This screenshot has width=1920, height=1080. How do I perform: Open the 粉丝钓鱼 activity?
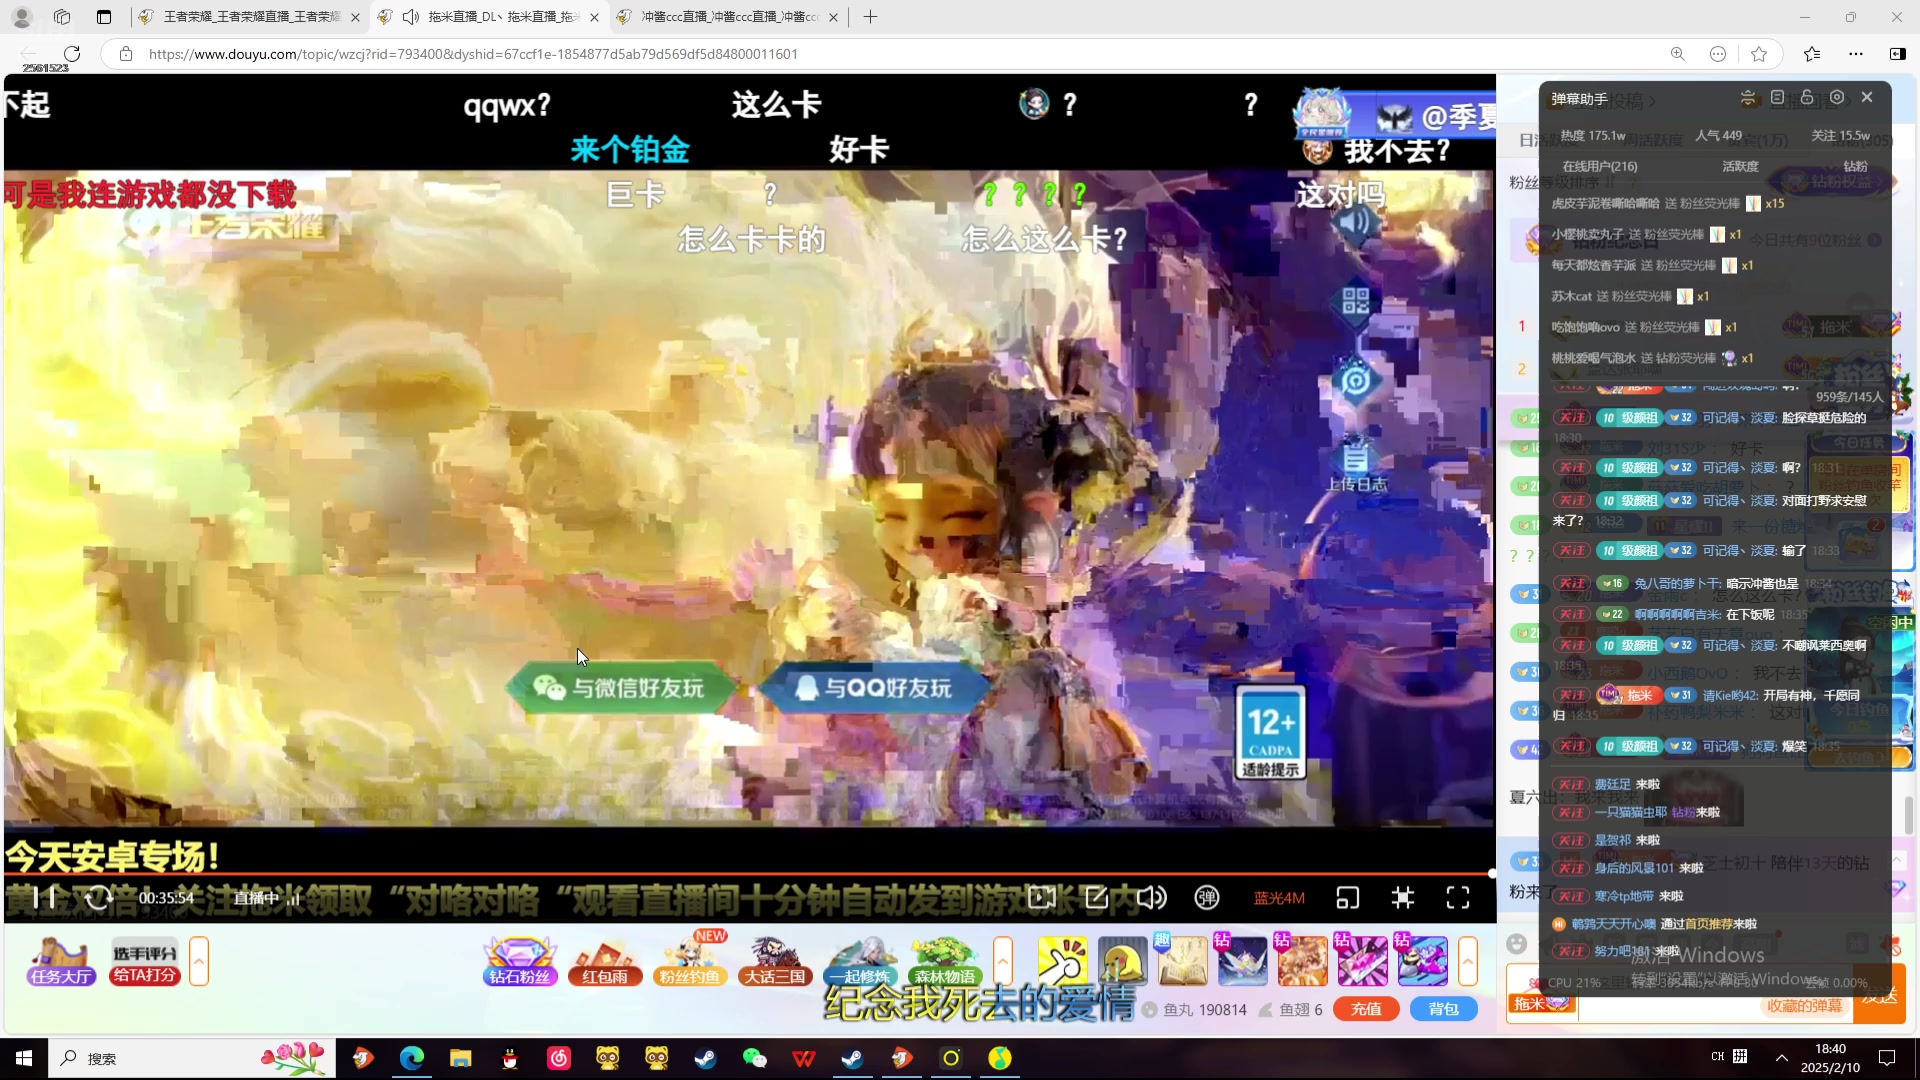(690, 961)
